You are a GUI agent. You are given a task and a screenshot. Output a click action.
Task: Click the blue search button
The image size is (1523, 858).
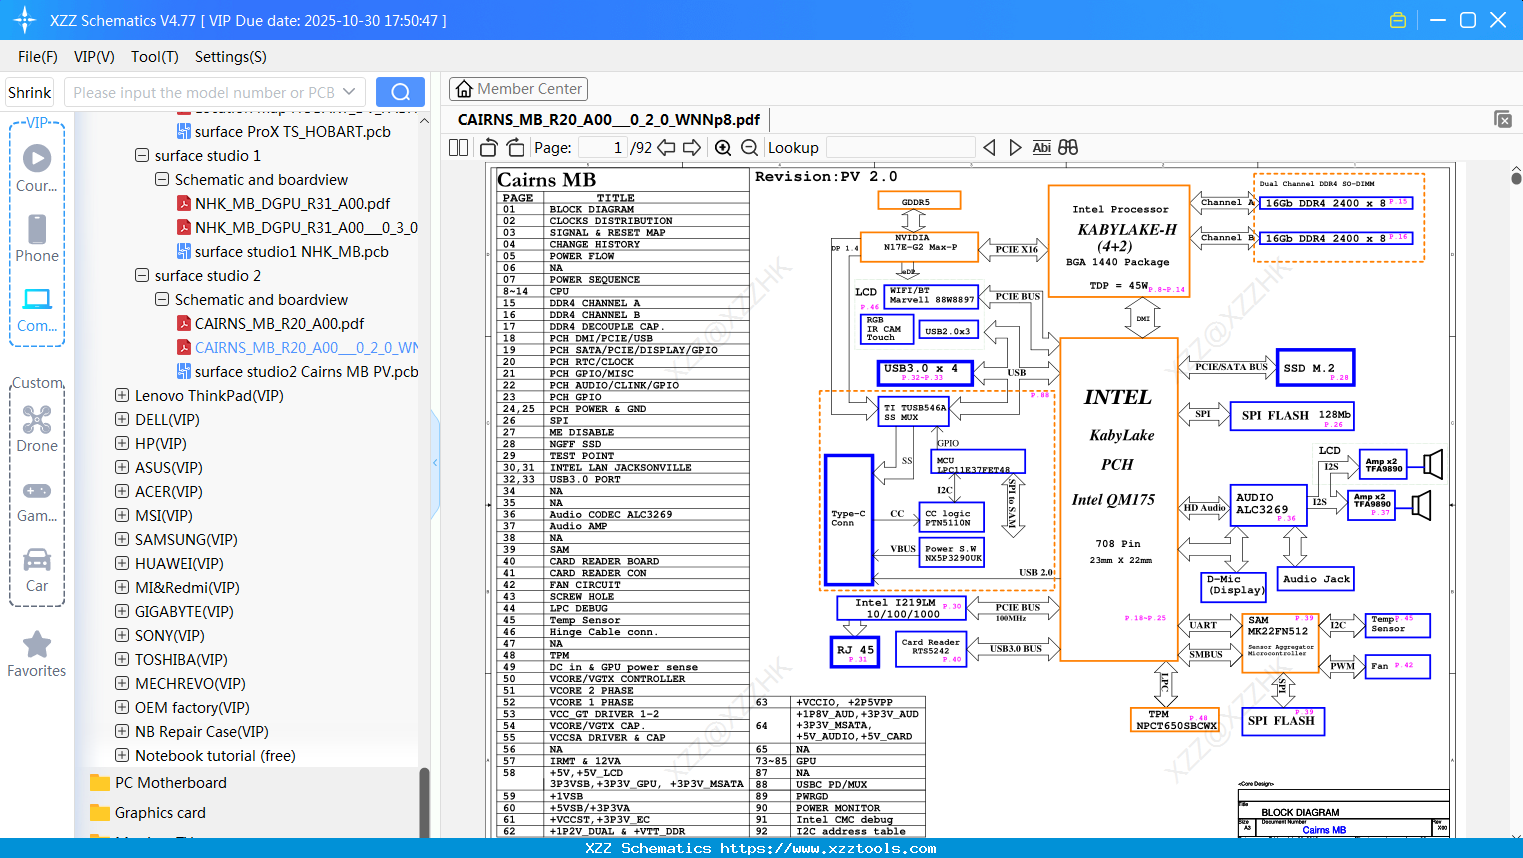click(x=400, y=92)
